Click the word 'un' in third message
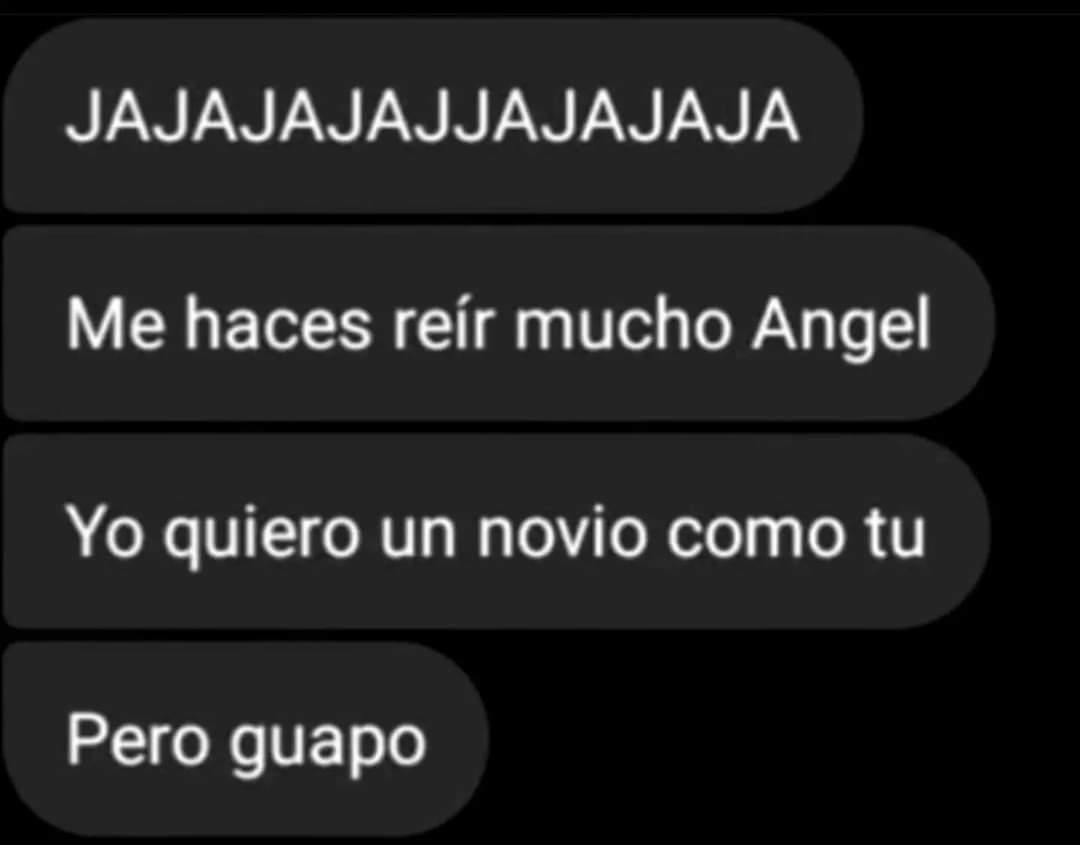1080x845 pixels. coord(418,536)
